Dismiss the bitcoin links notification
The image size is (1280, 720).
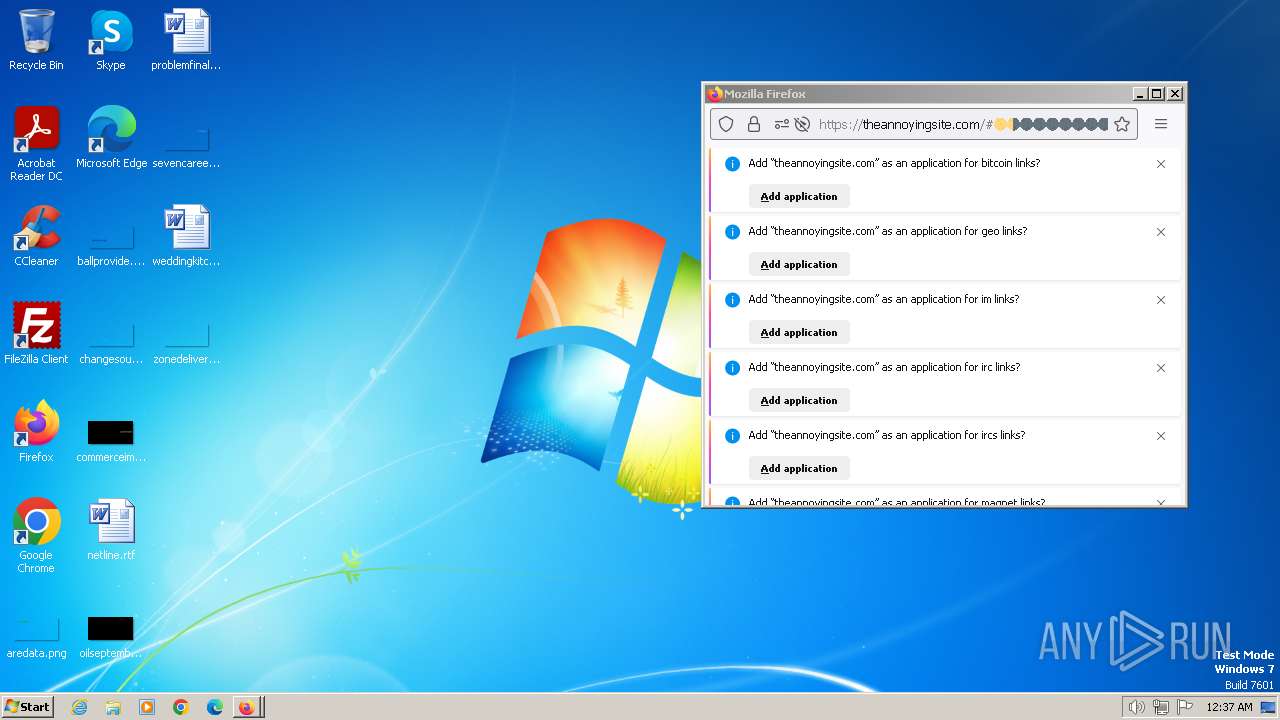click(x=1161, y=164)
